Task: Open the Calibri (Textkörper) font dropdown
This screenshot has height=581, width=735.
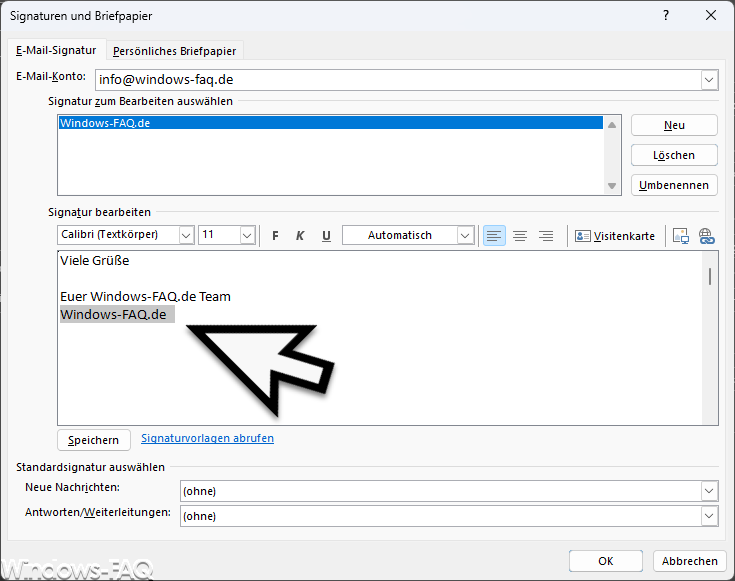Action: (186, 235)
